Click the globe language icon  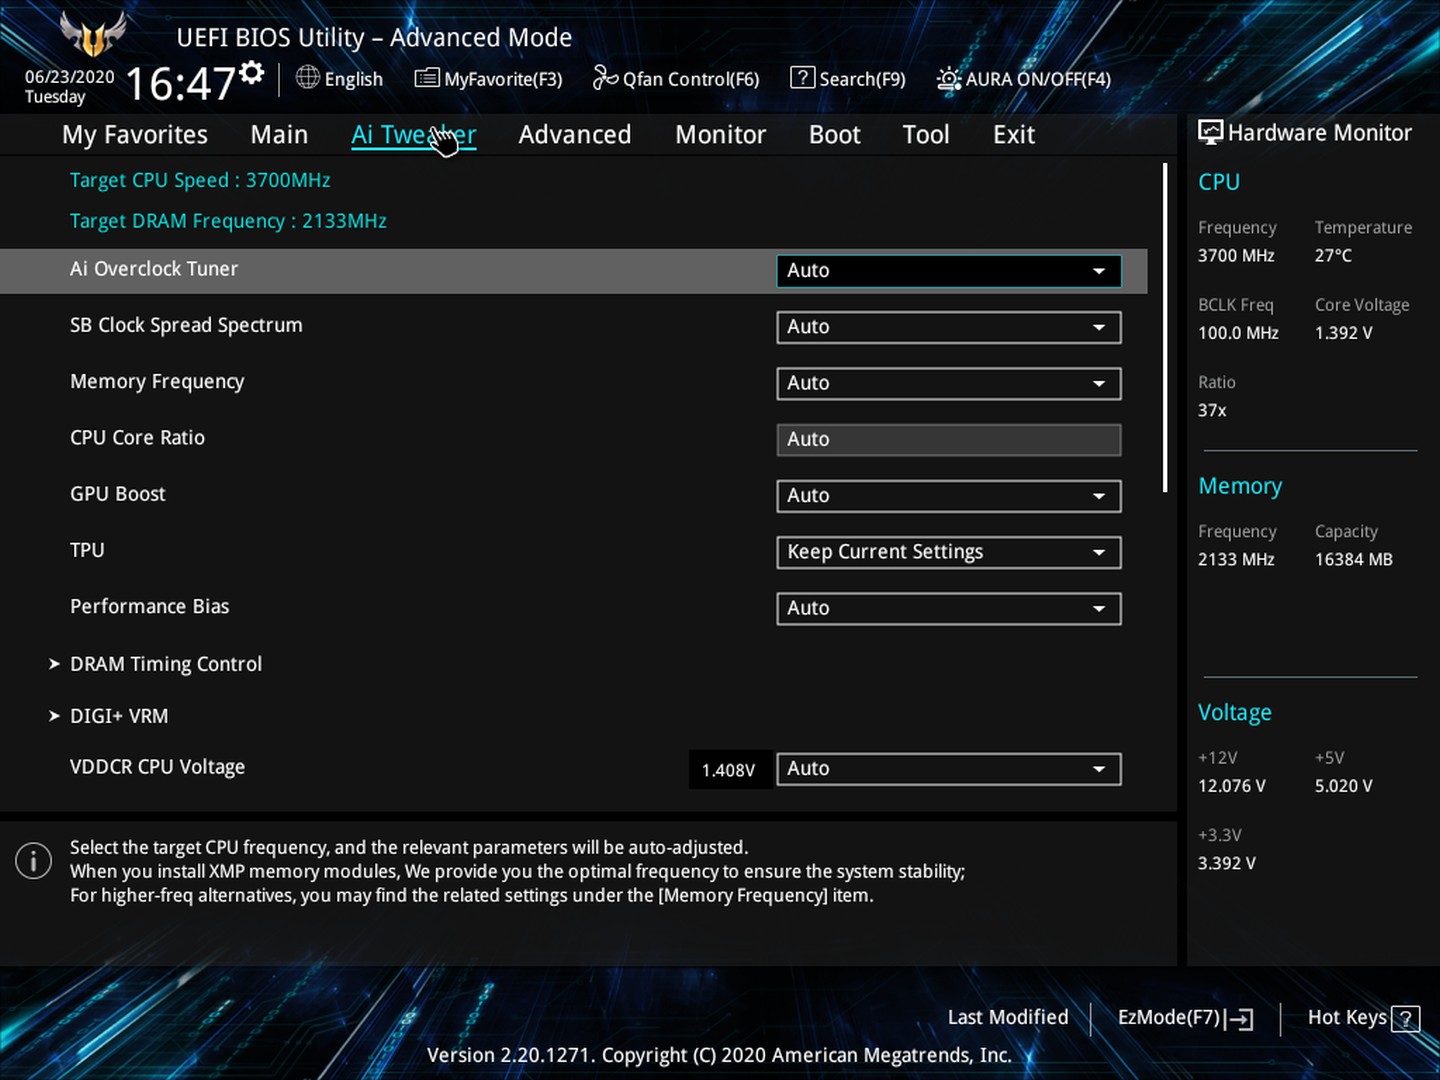[x=308, y=77]
